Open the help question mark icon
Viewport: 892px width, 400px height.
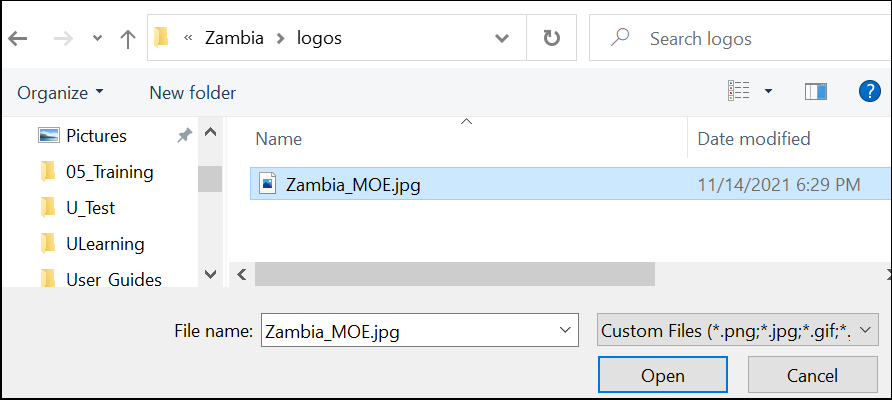pyautogui.click(x=869, y=92)
